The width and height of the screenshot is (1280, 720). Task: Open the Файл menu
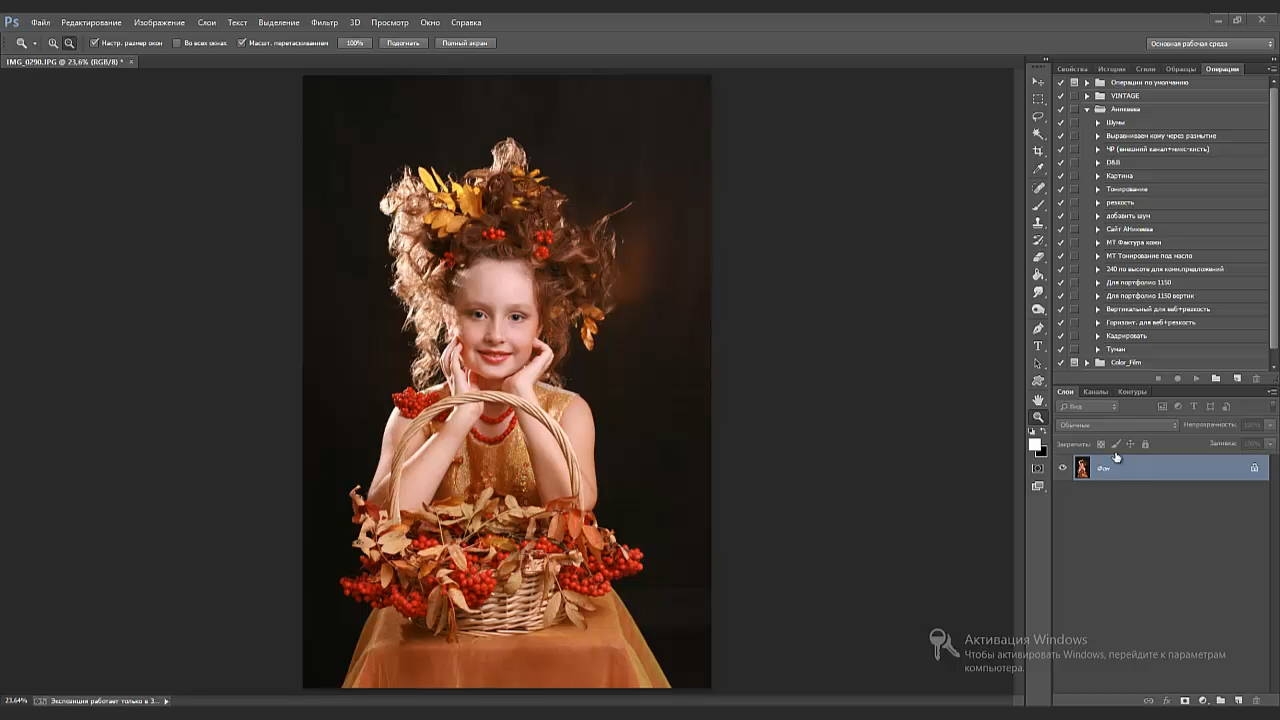click(x=40, y=22)
